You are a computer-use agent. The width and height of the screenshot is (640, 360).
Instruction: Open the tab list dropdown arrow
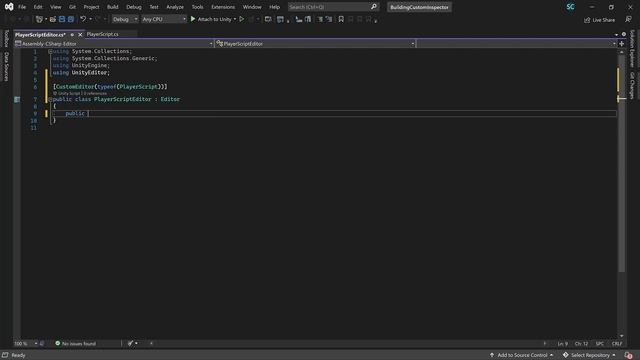click(616, 35)
